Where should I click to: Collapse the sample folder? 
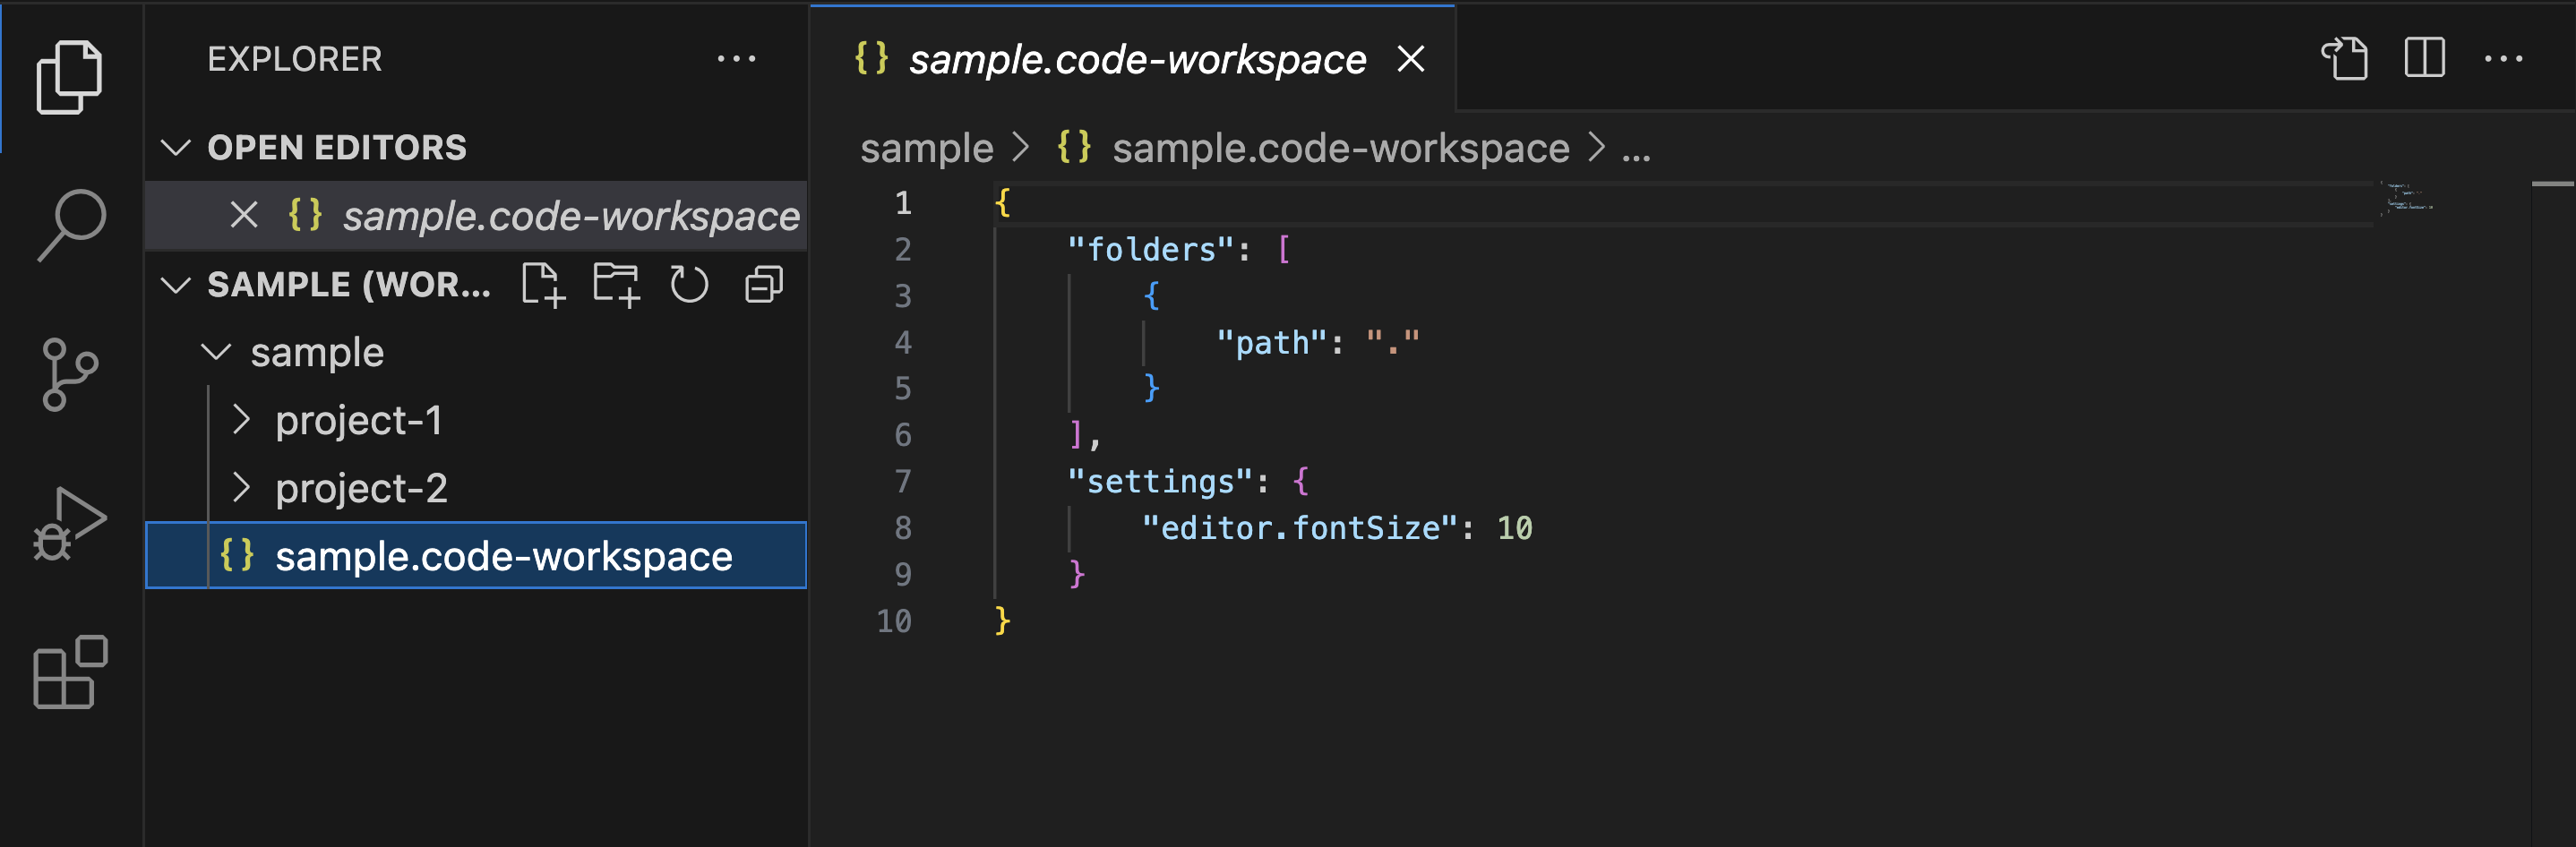click(x=215, y=352)
